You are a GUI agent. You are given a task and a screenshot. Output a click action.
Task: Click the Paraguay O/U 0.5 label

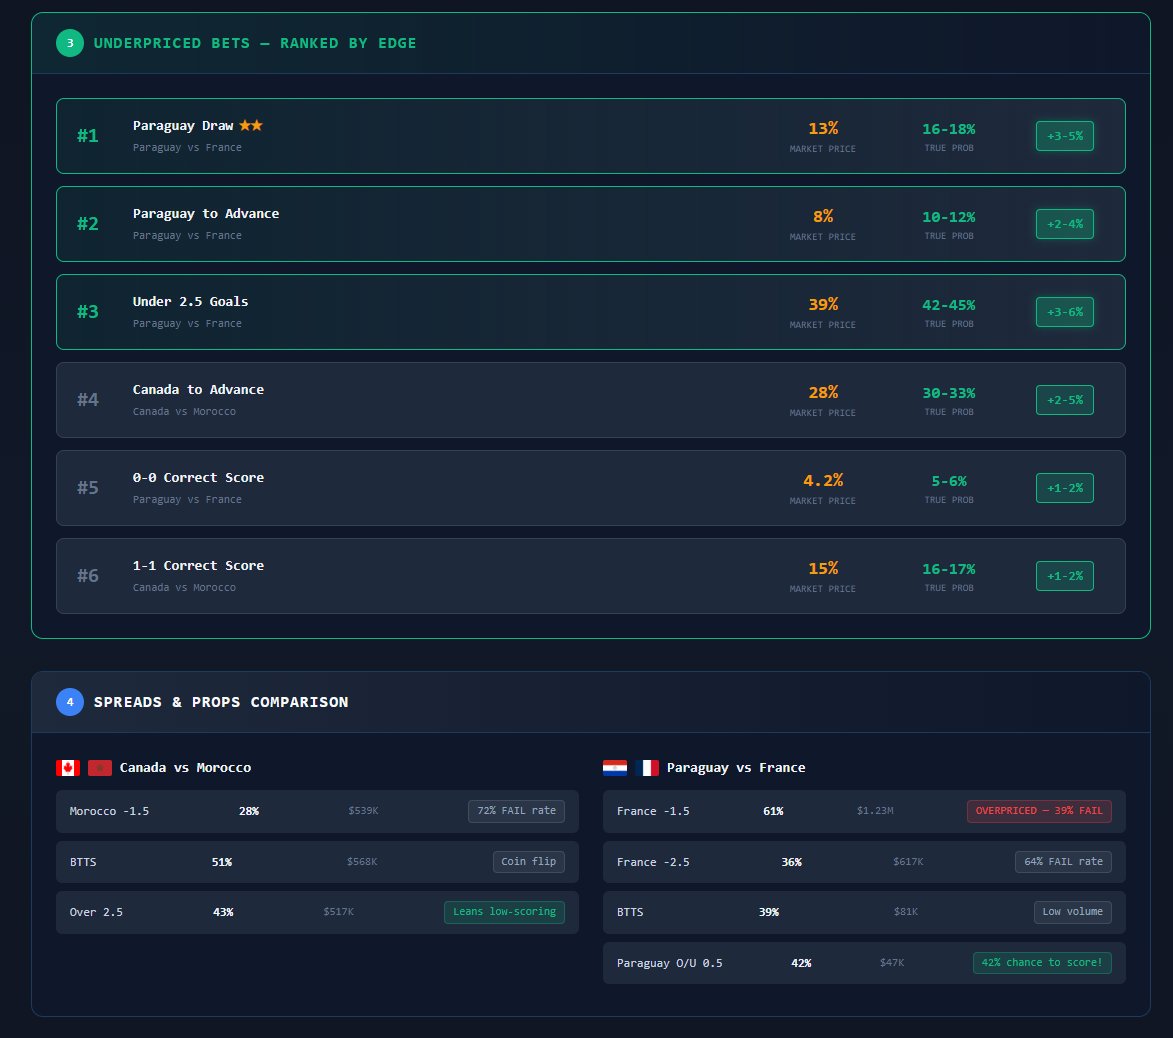pos(670,963)
